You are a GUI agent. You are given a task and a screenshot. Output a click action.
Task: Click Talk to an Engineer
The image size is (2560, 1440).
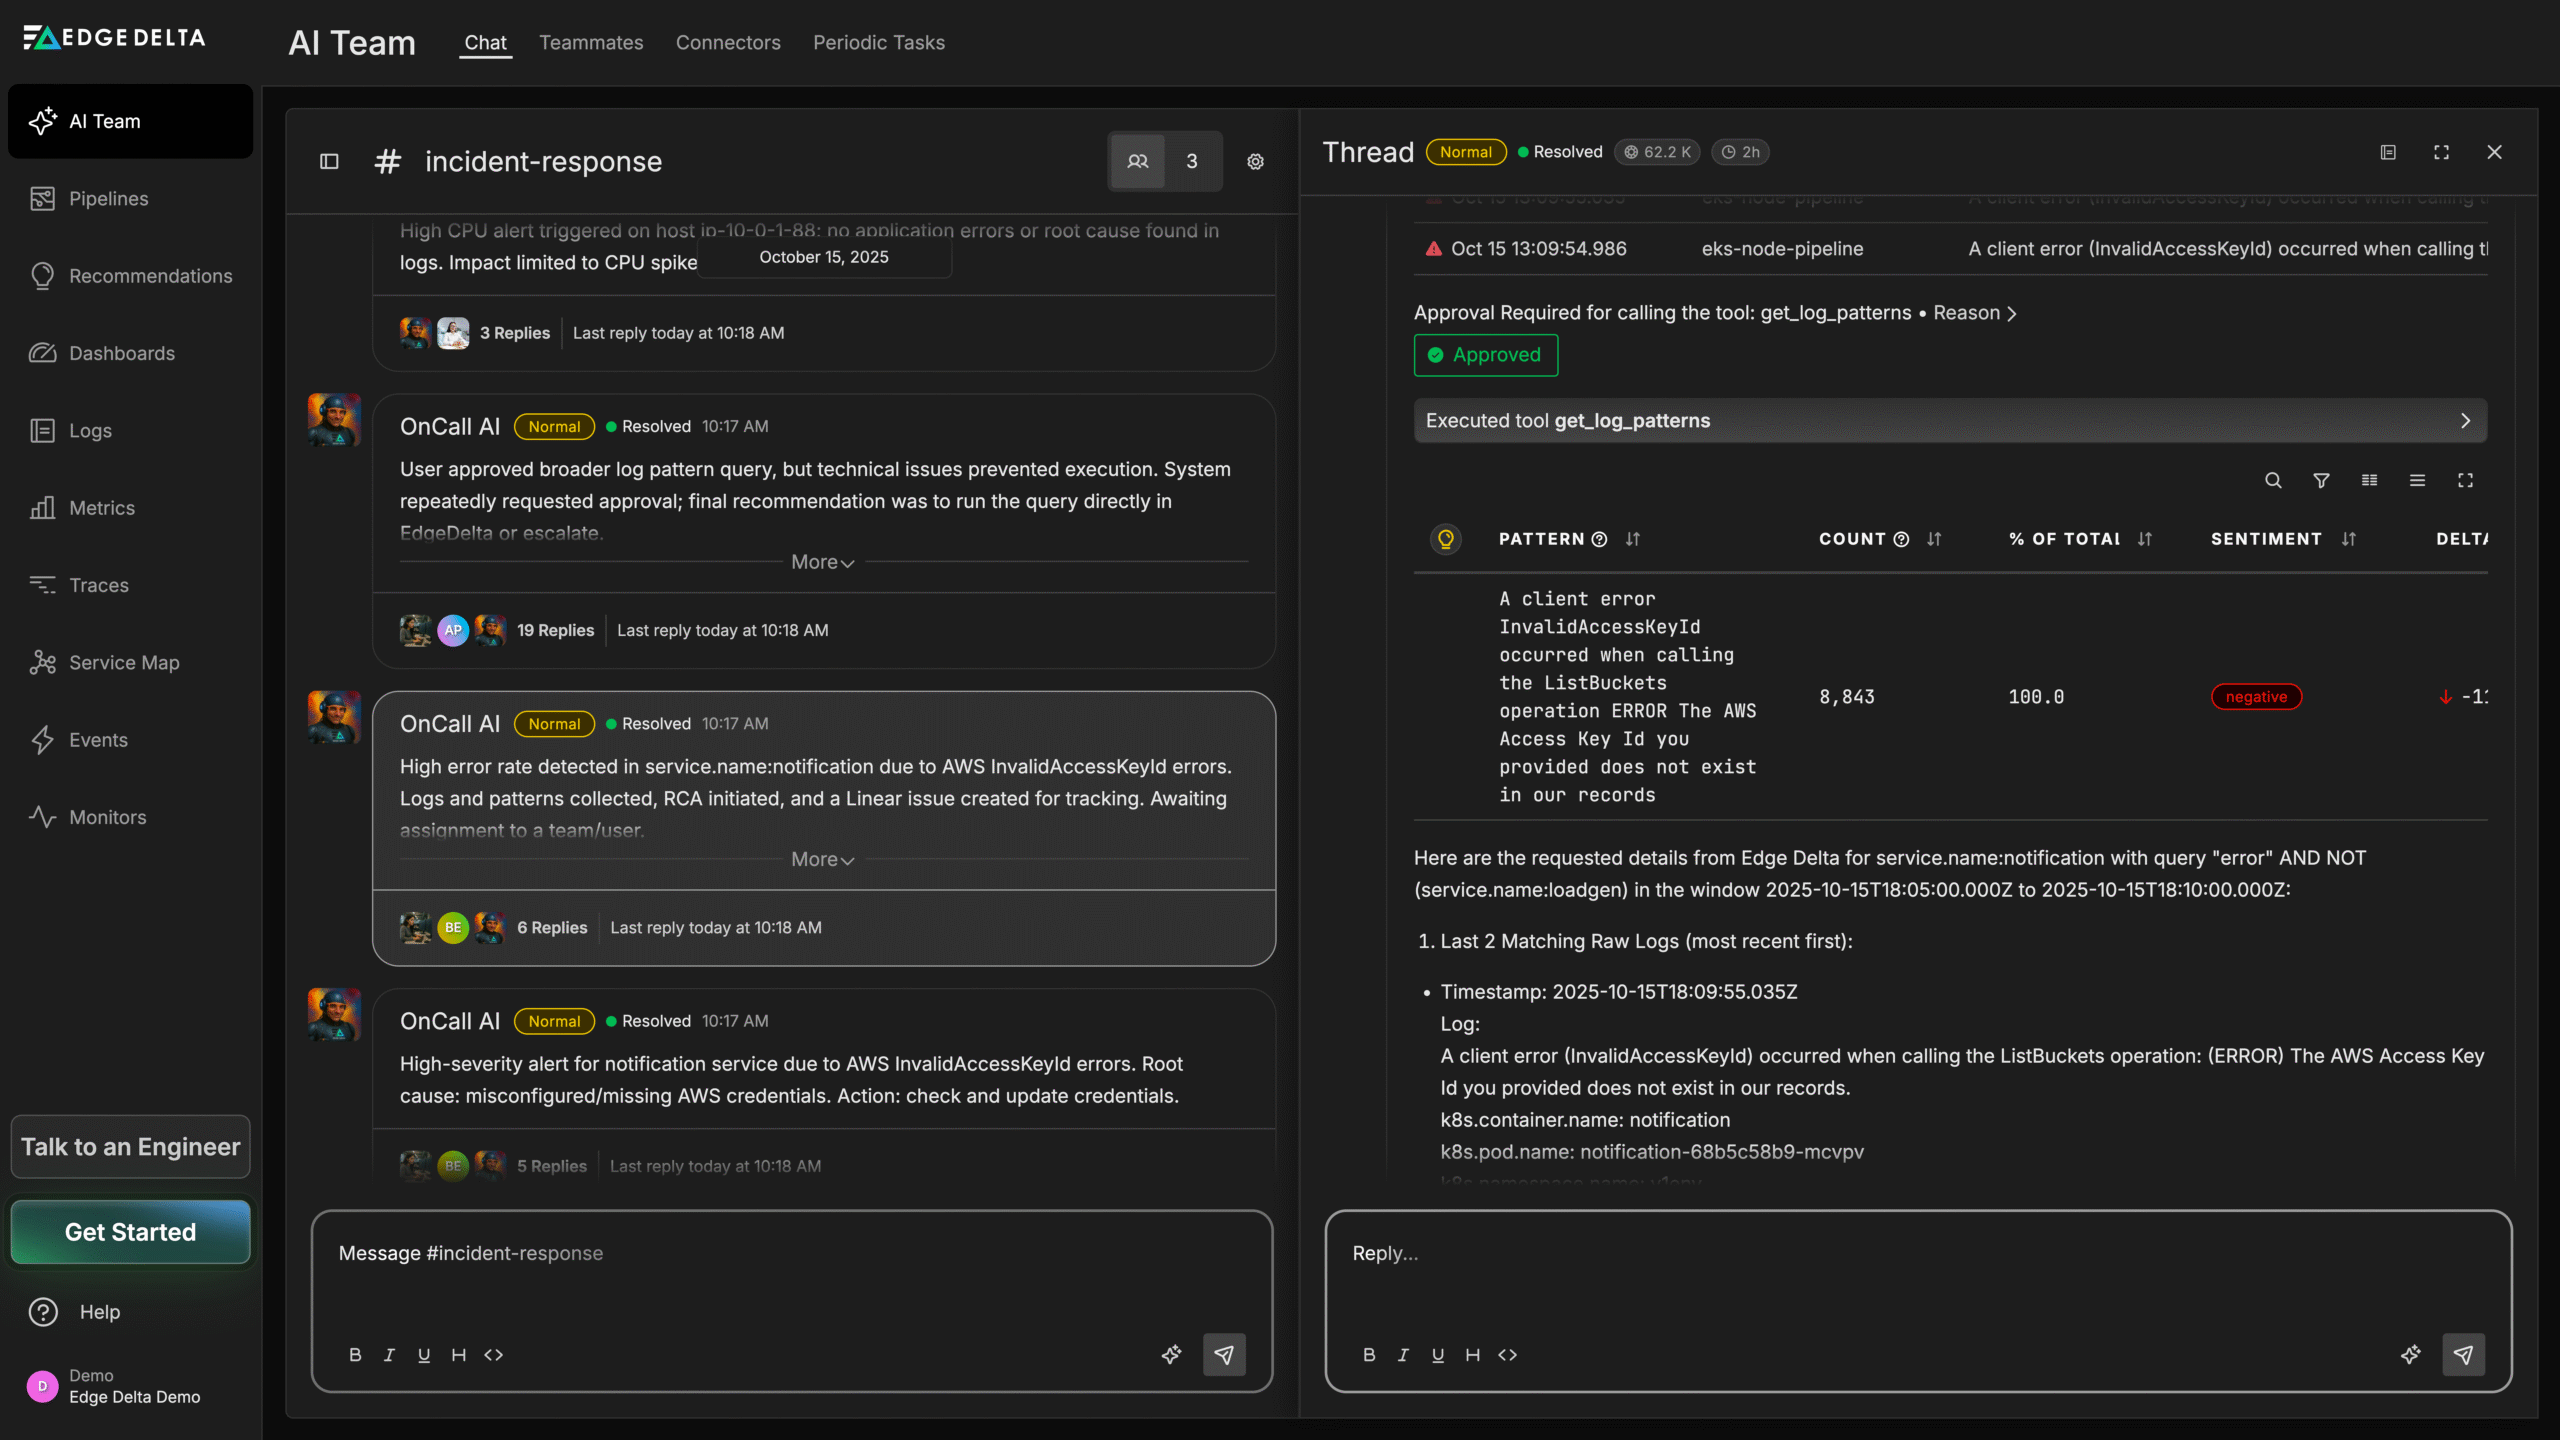click(129, 1146)
